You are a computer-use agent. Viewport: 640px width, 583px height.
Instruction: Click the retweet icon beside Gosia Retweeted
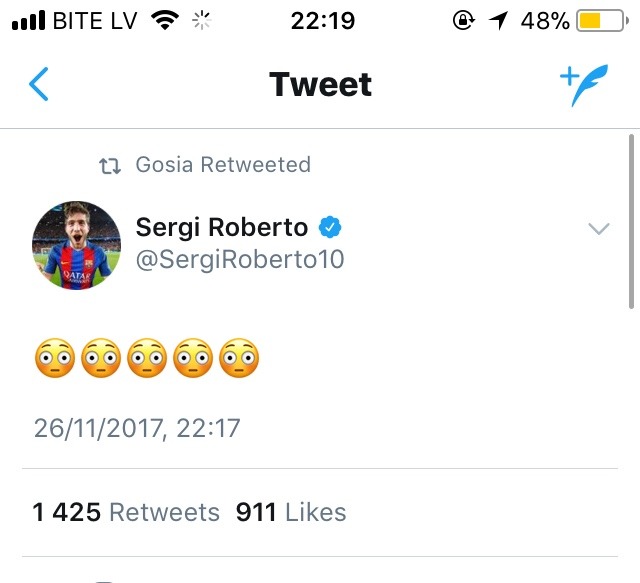point(111,165)
